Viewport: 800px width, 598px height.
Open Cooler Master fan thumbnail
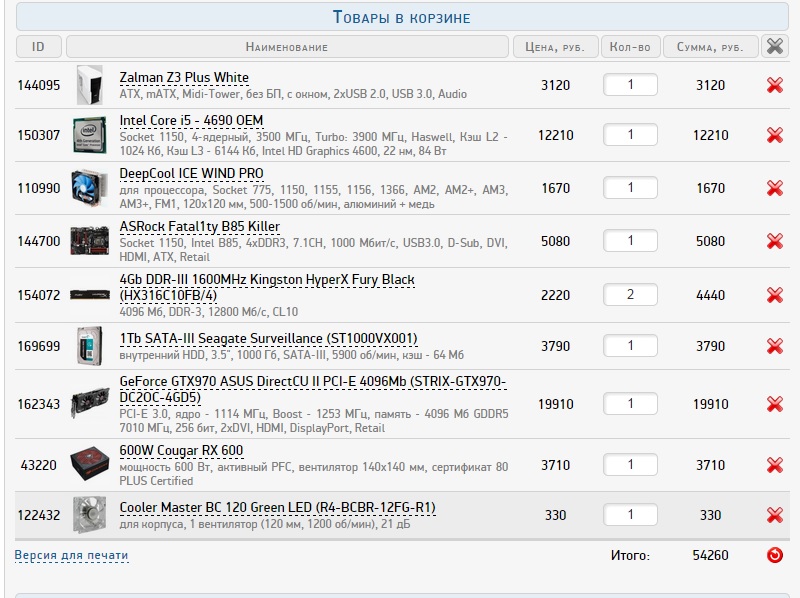pos(90,515)
